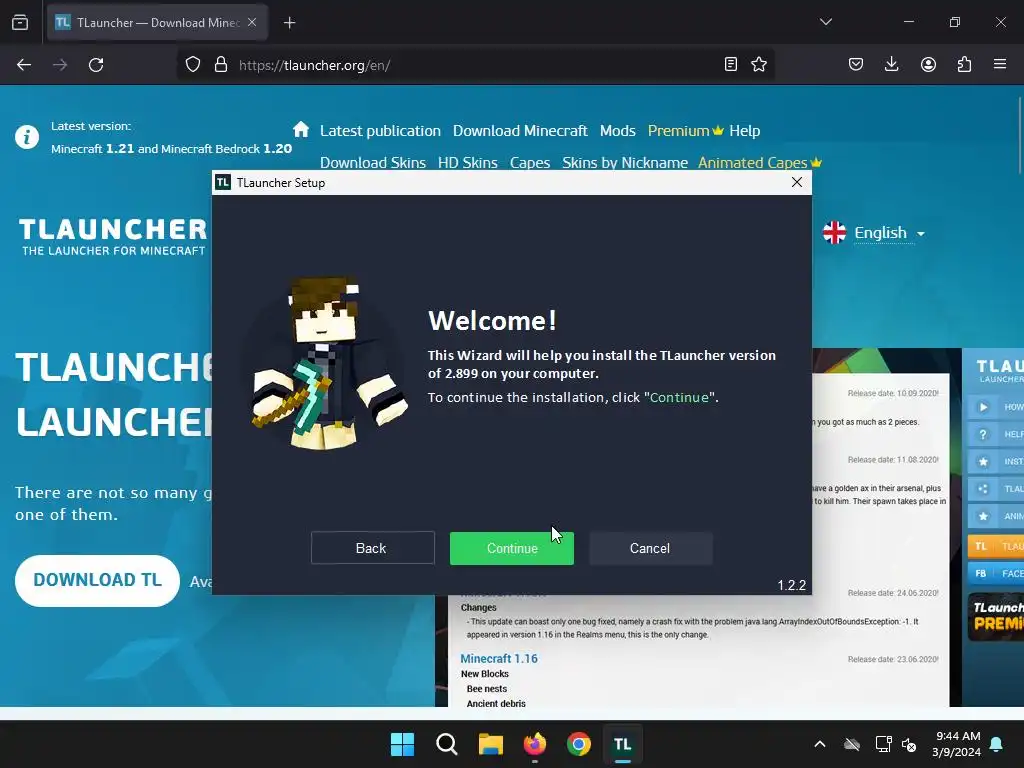Click the OneDrive cloud tray icon
This screenshot has width=1024, height=768.
tap(852, 744)
